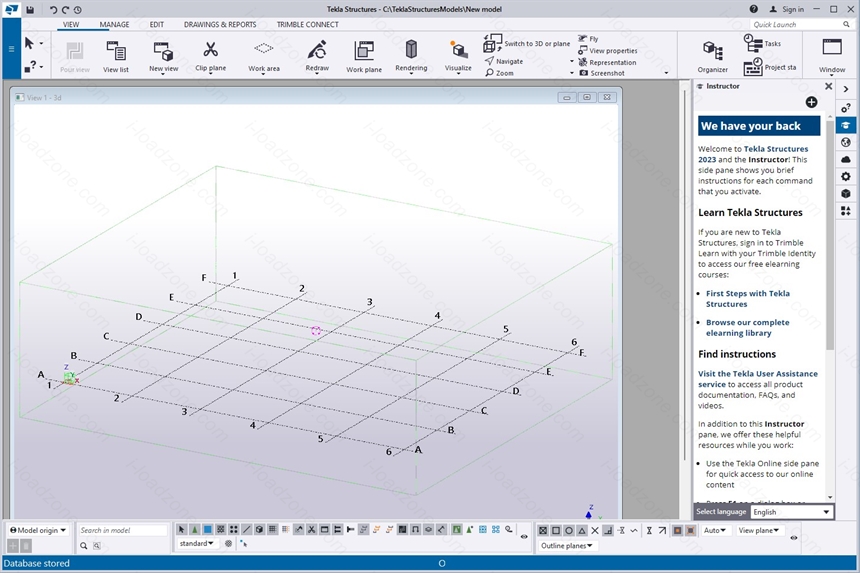Open Tekla Online globe side pane
Screen dimensions: 860x573
tap(846, 143)
